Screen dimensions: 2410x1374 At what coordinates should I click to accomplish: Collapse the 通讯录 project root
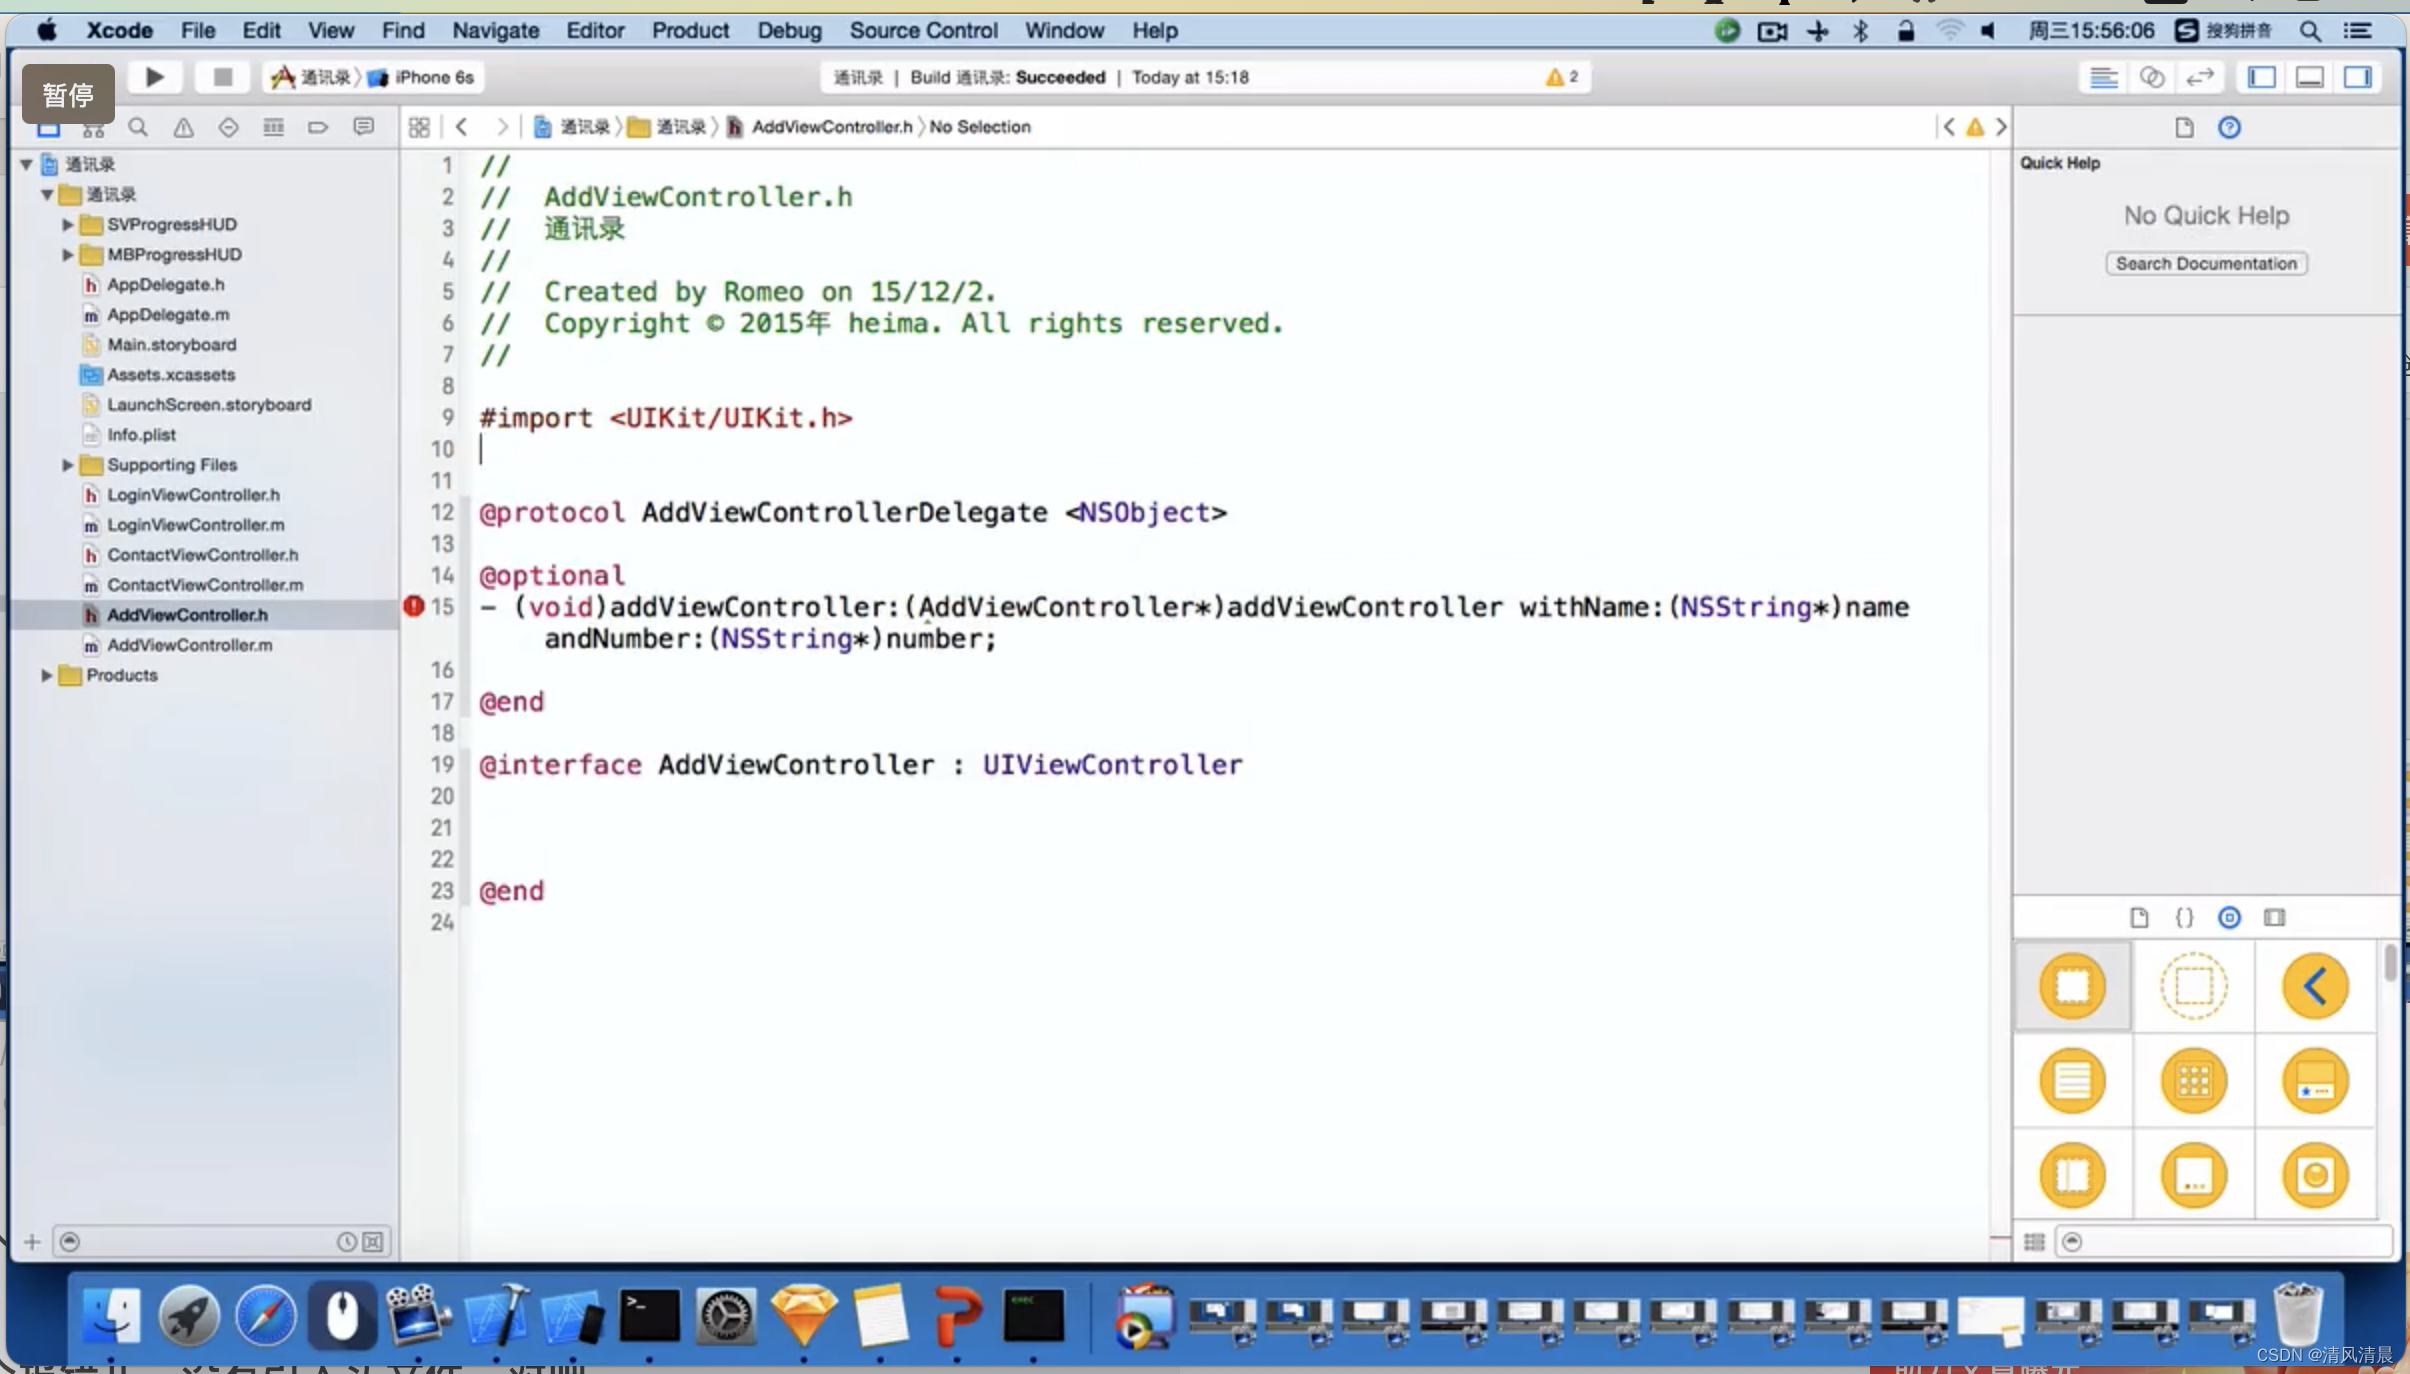[27, 164]
